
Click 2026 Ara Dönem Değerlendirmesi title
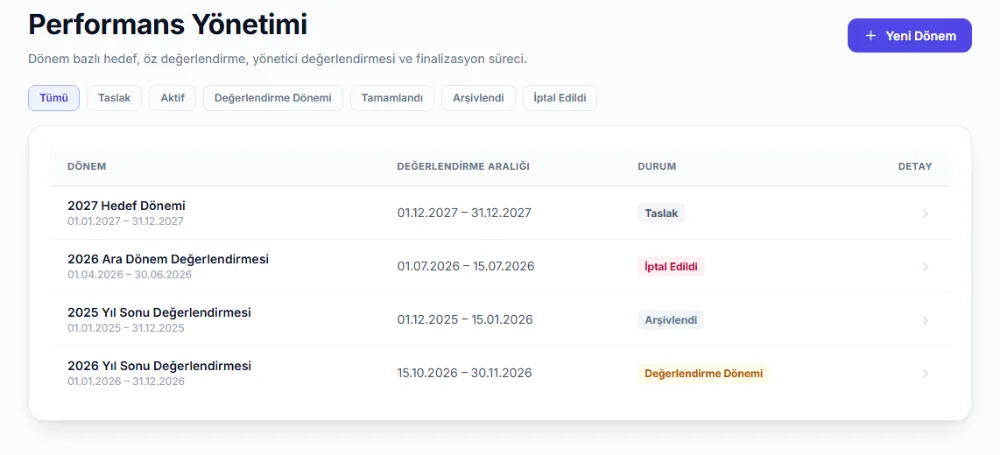click(168, 259)
